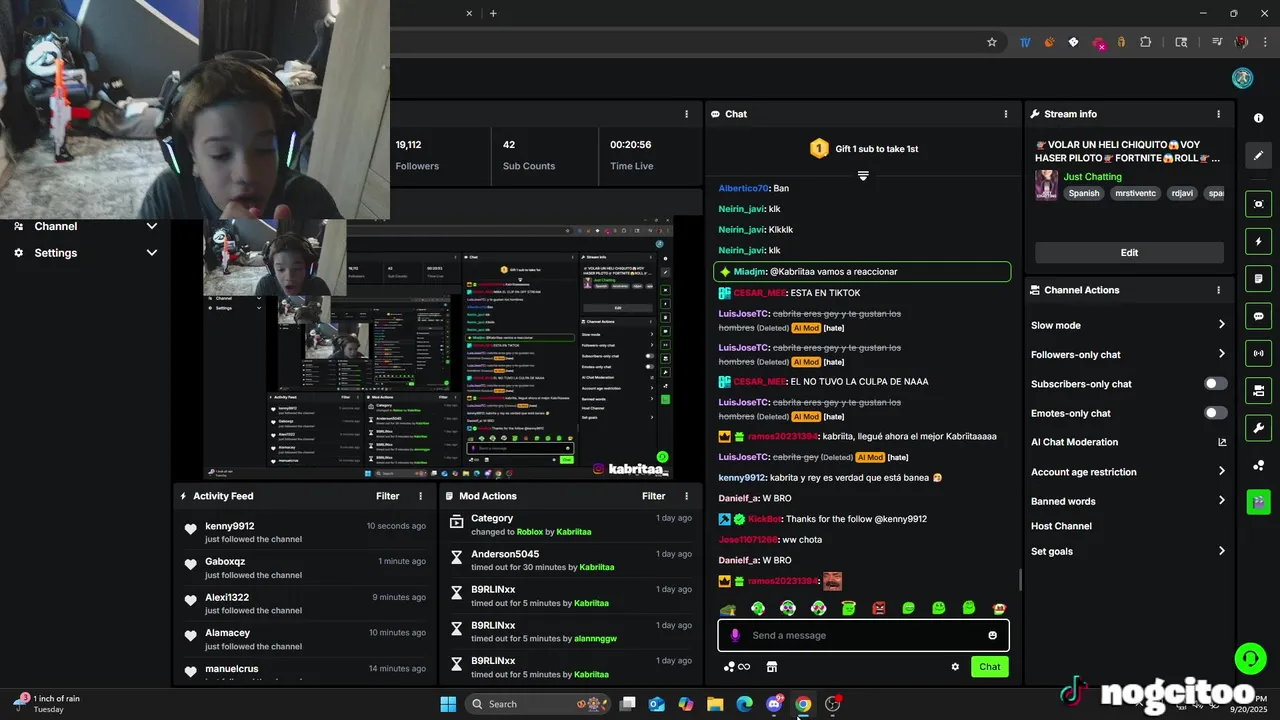Toggle the channel actions panel icon
The width and height of the screenshot is (1280, 720).
click(1258, 390)
